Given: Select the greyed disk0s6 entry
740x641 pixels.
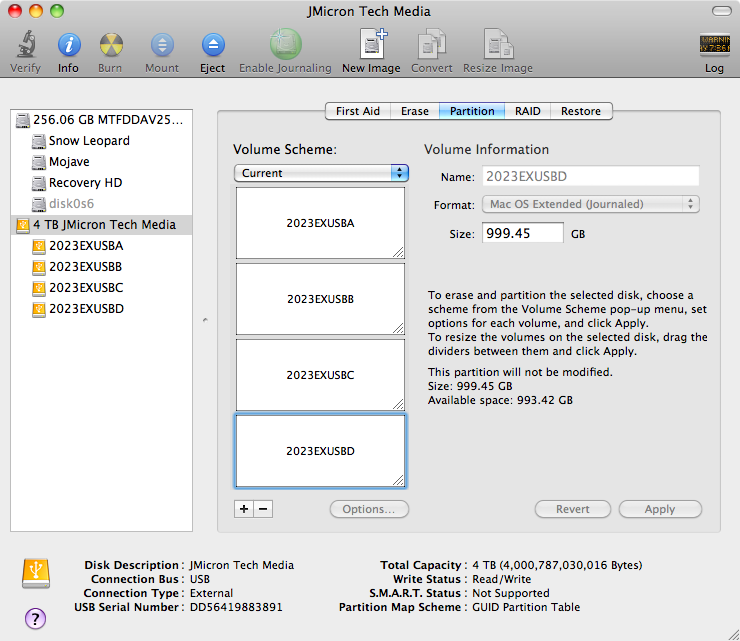Looking at the screenshot, I should [x=101, y=203].
